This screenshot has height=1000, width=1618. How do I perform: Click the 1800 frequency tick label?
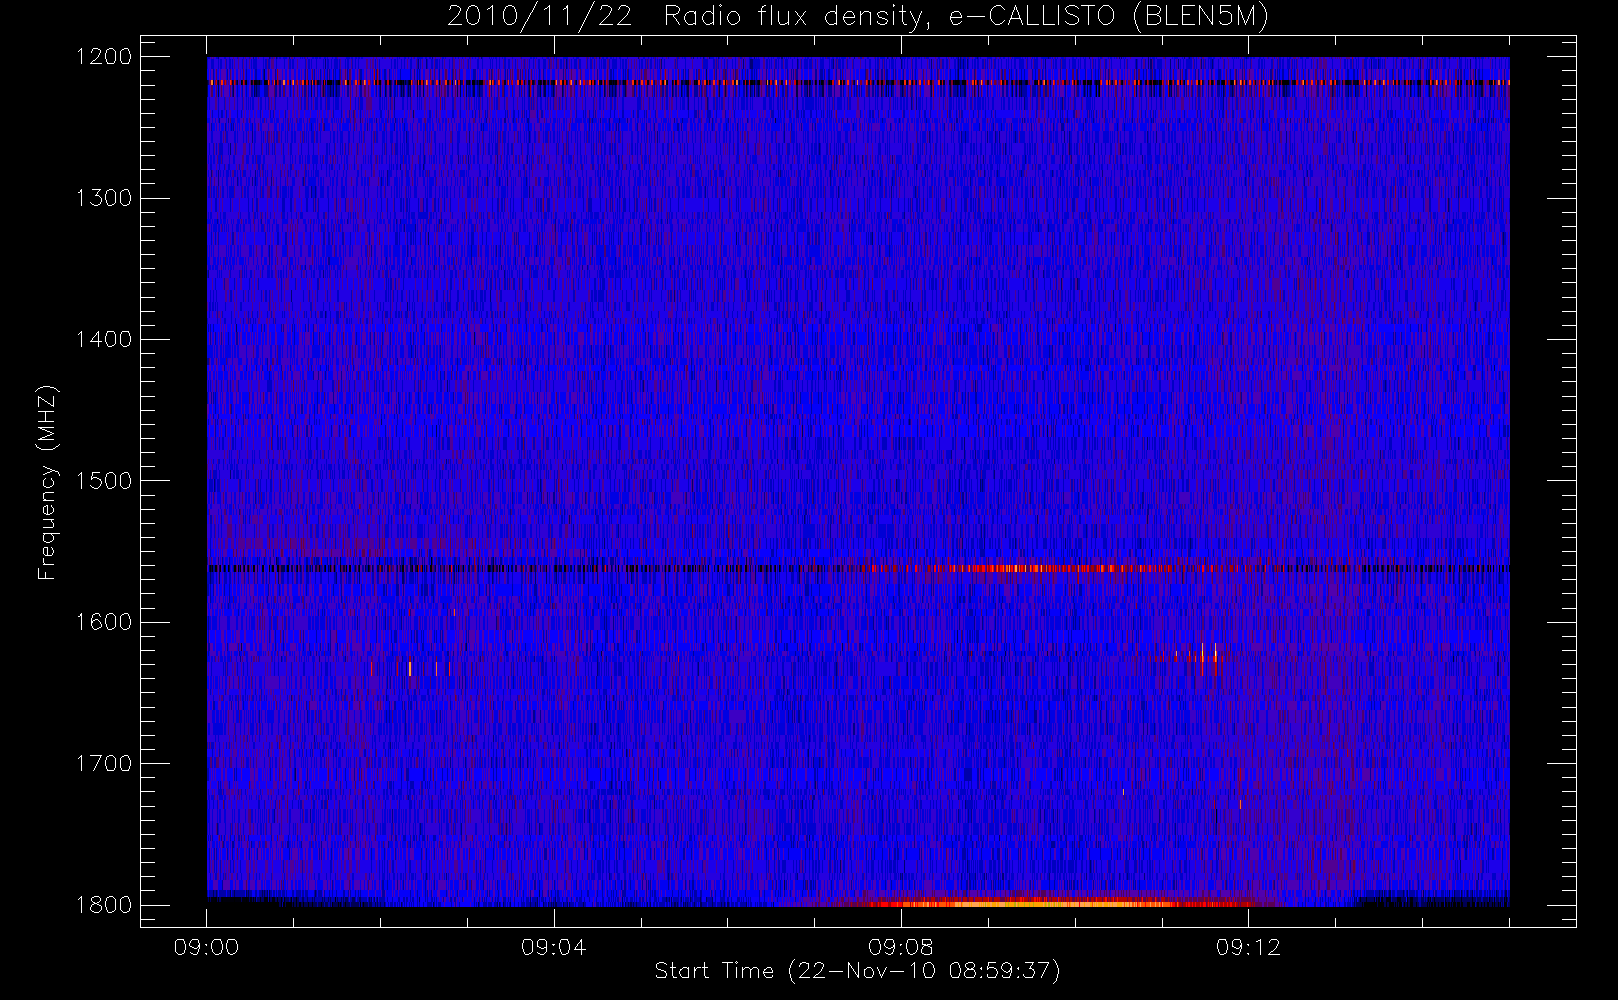click(104, 905)
